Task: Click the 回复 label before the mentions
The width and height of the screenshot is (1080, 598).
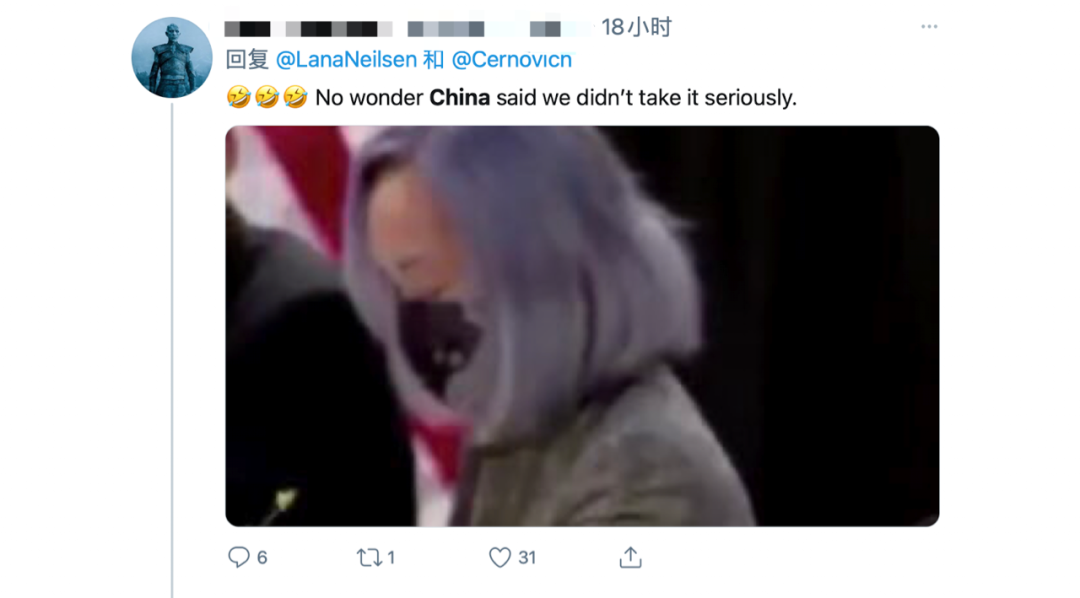Action: (247, 60)
